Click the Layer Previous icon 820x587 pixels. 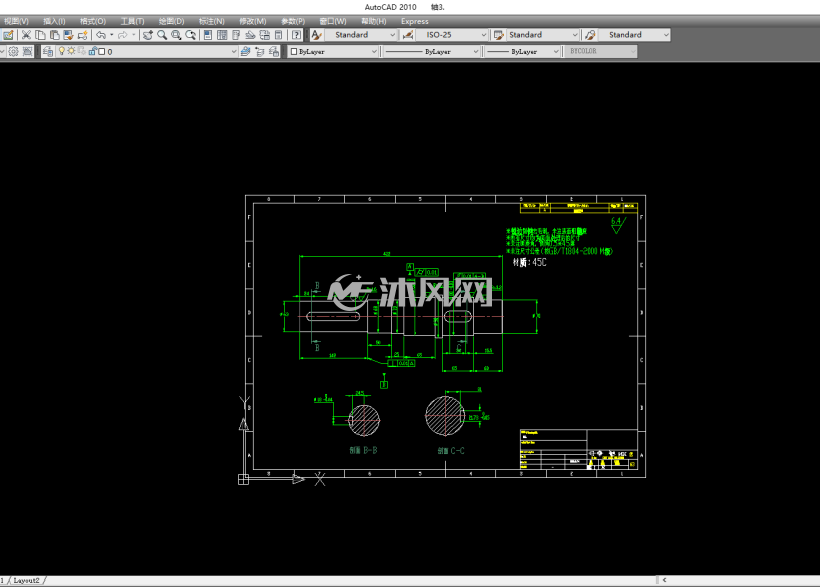coord(259,51)
